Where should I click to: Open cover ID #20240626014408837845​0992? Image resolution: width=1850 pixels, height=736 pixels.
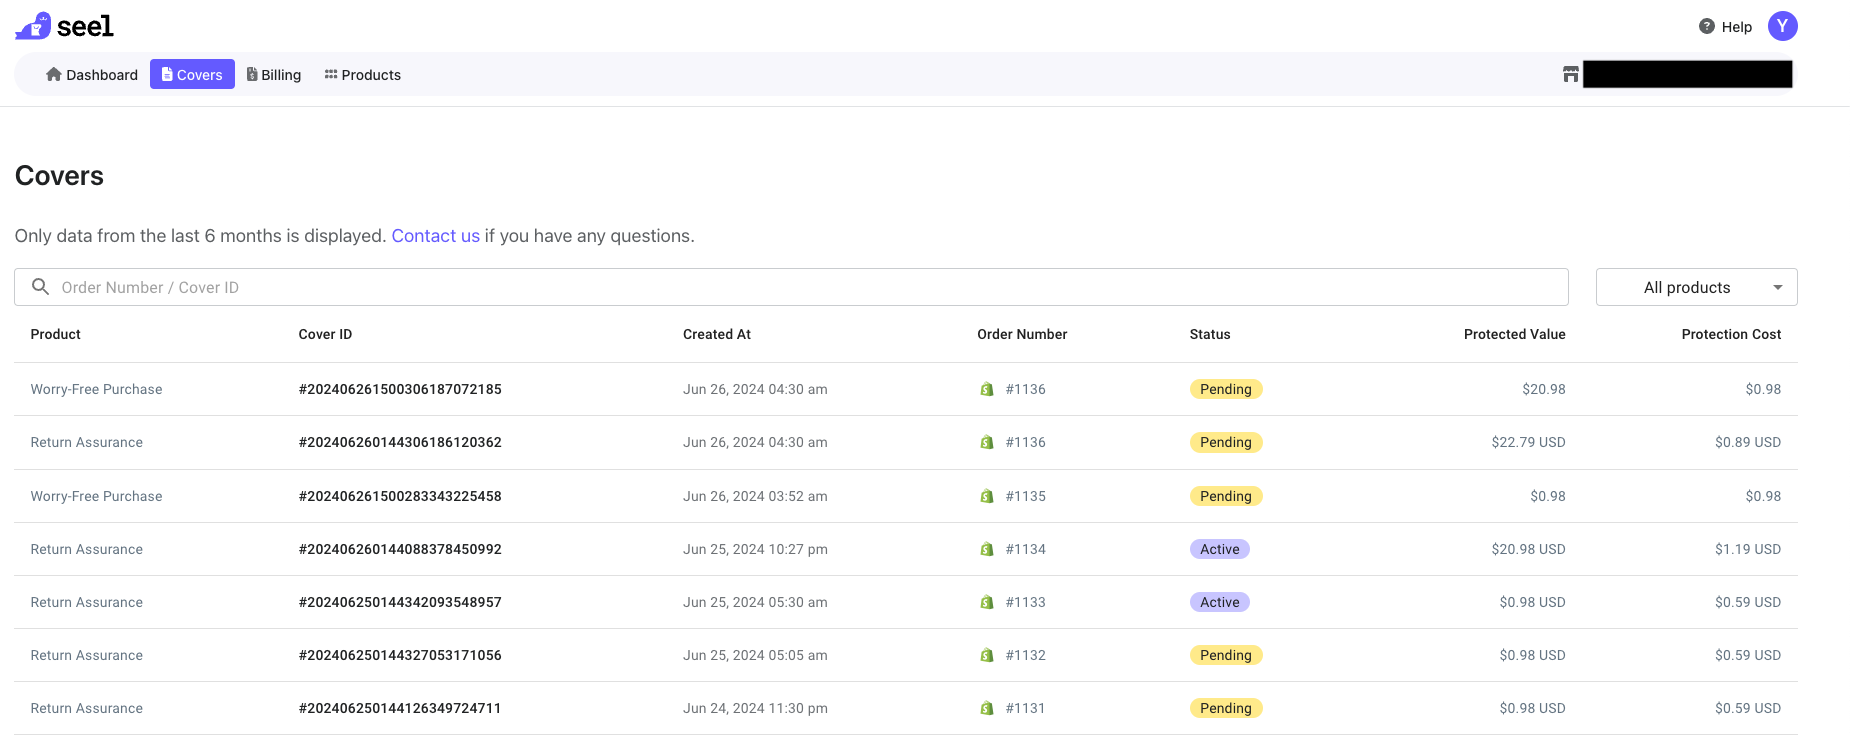click(x=400, y=549)
